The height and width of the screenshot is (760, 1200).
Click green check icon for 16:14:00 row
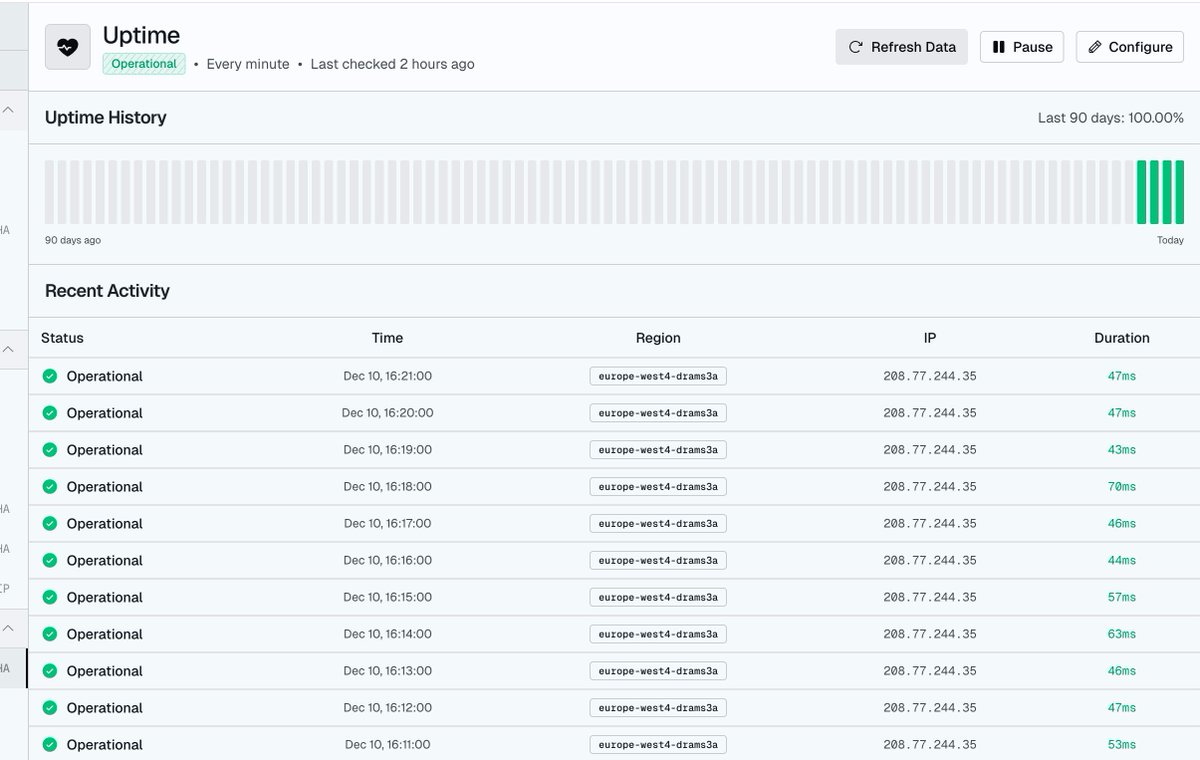coord(50,634)
